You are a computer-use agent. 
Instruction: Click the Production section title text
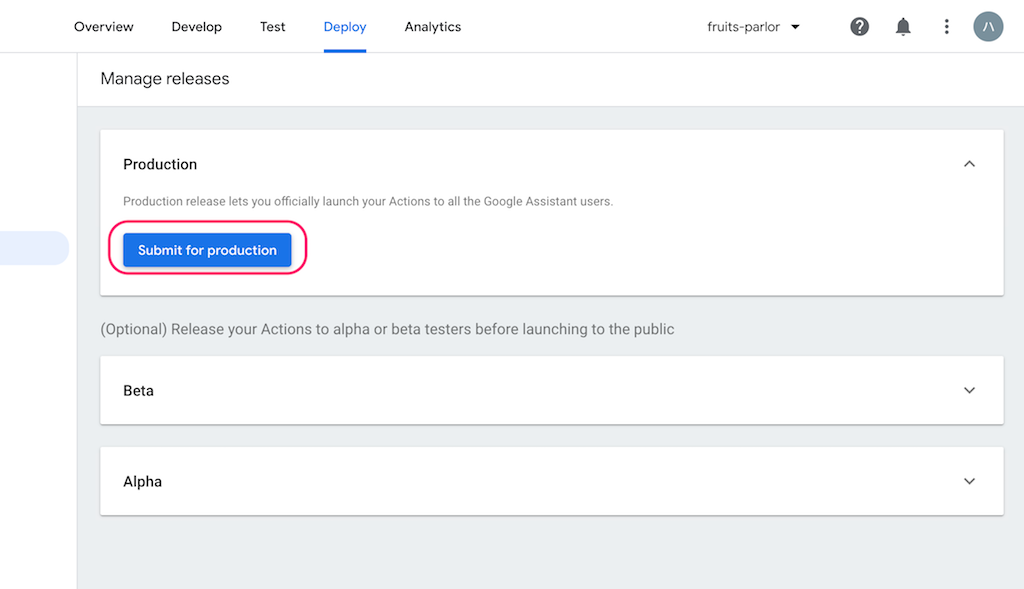pyautogui.click(x=160, y=164)
